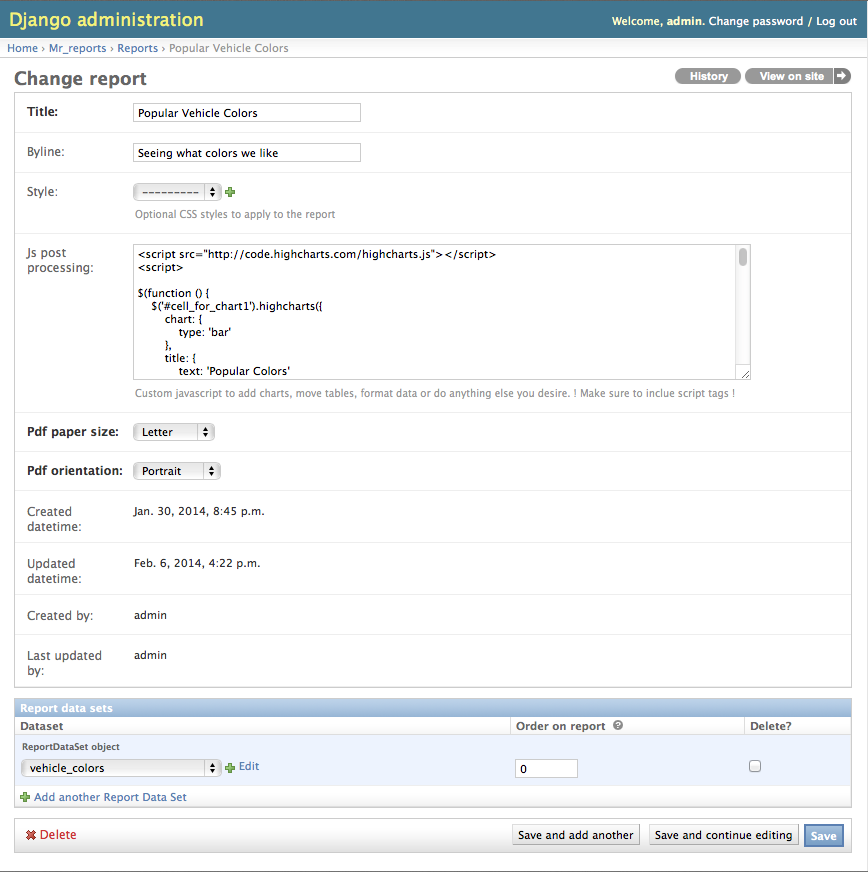Click textarea resize handle corner
Viewport: 868px width, 872px height.
[x=745, y=374]
